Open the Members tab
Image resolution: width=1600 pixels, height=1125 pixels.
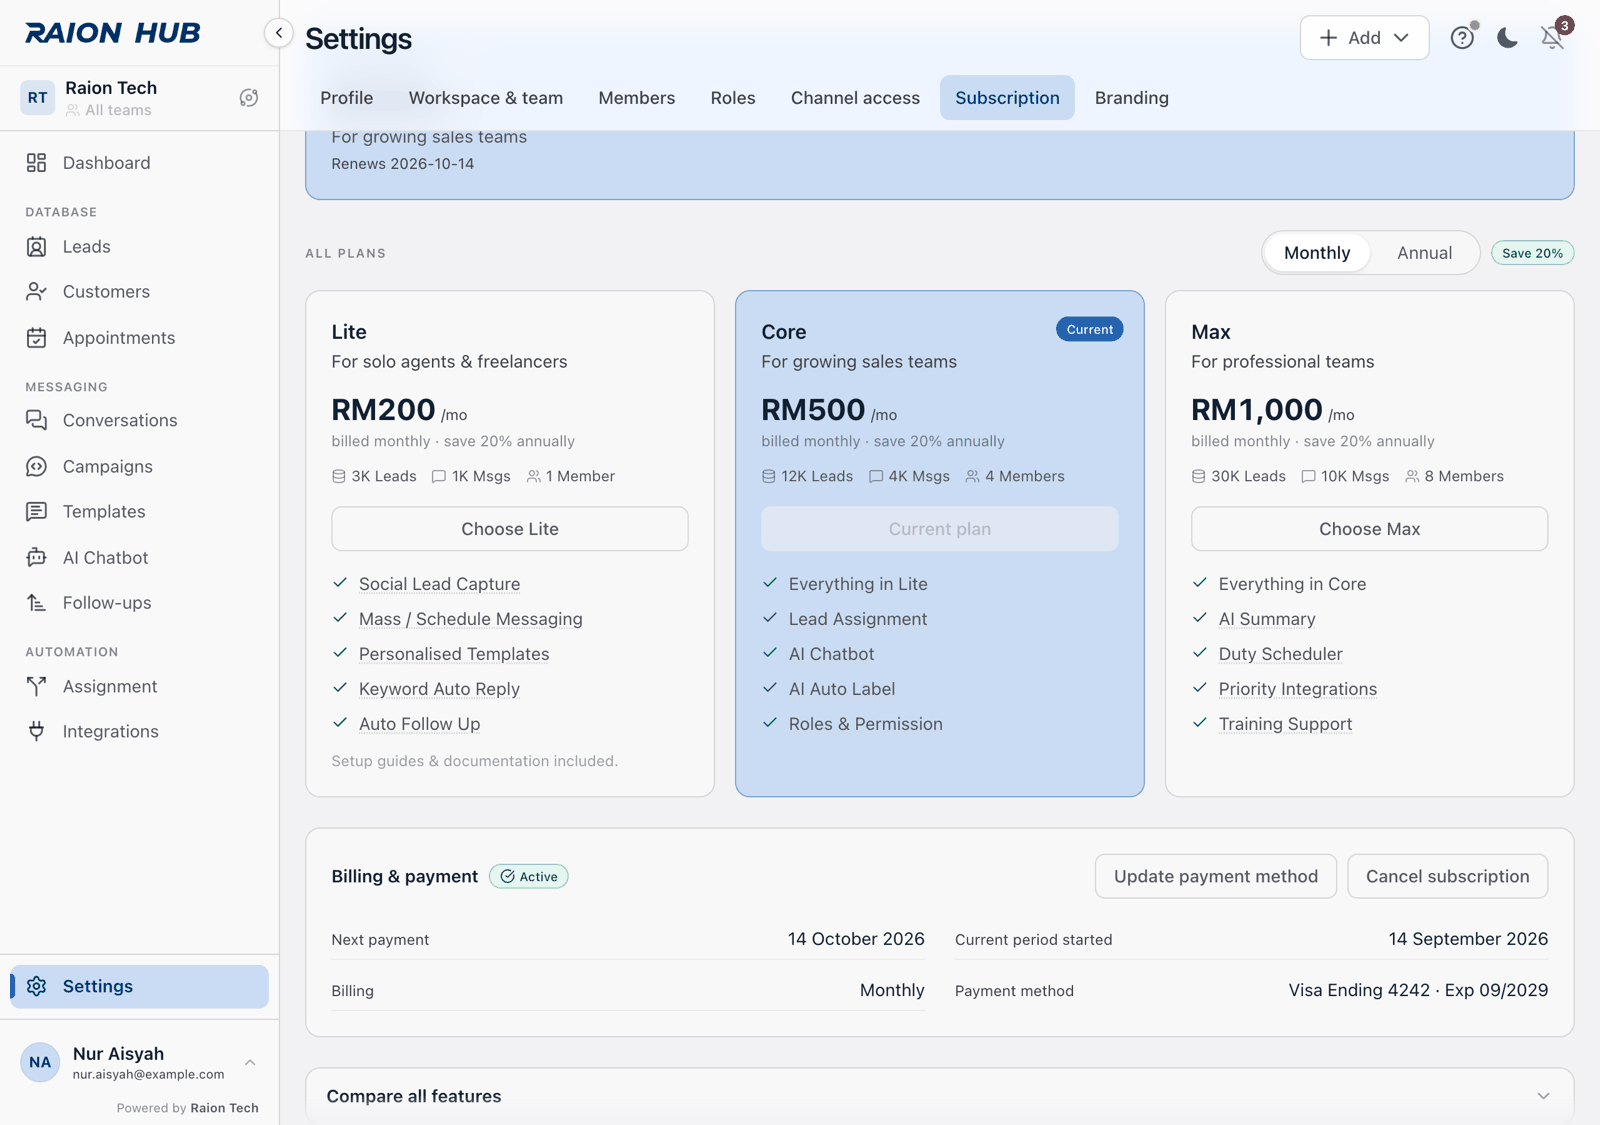tap(636, 98)
